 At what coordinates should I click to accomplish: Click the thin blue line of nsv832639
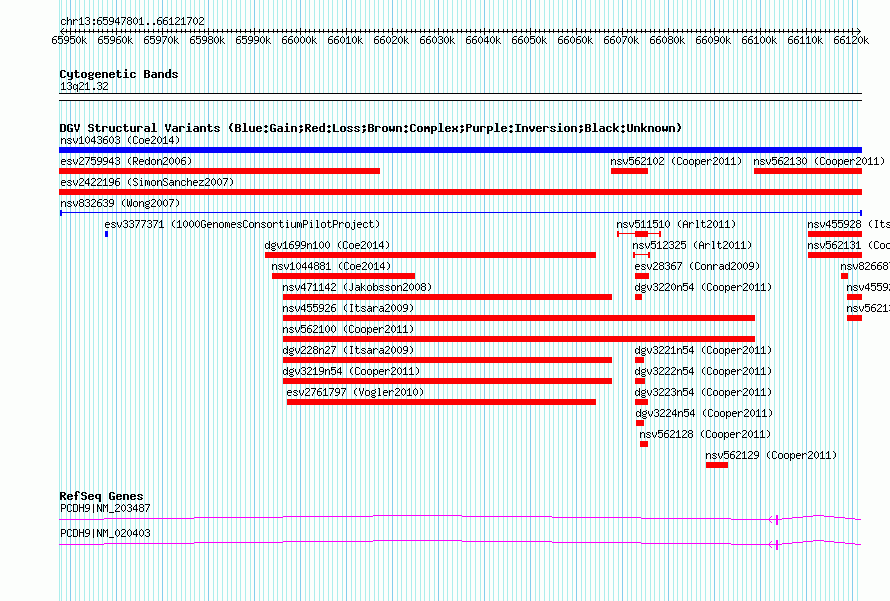tap(460, 213)
